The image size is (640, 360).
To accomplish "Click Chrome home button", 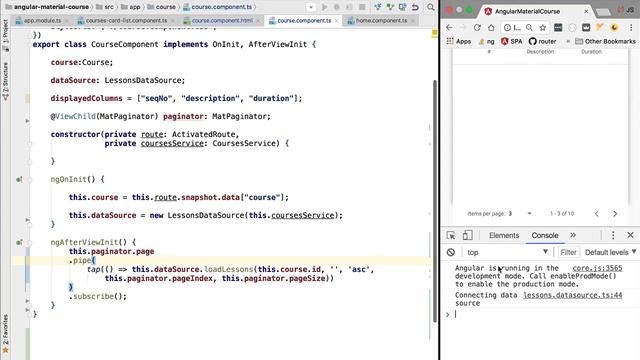I will pyautogui.click(x=491, y=27).
